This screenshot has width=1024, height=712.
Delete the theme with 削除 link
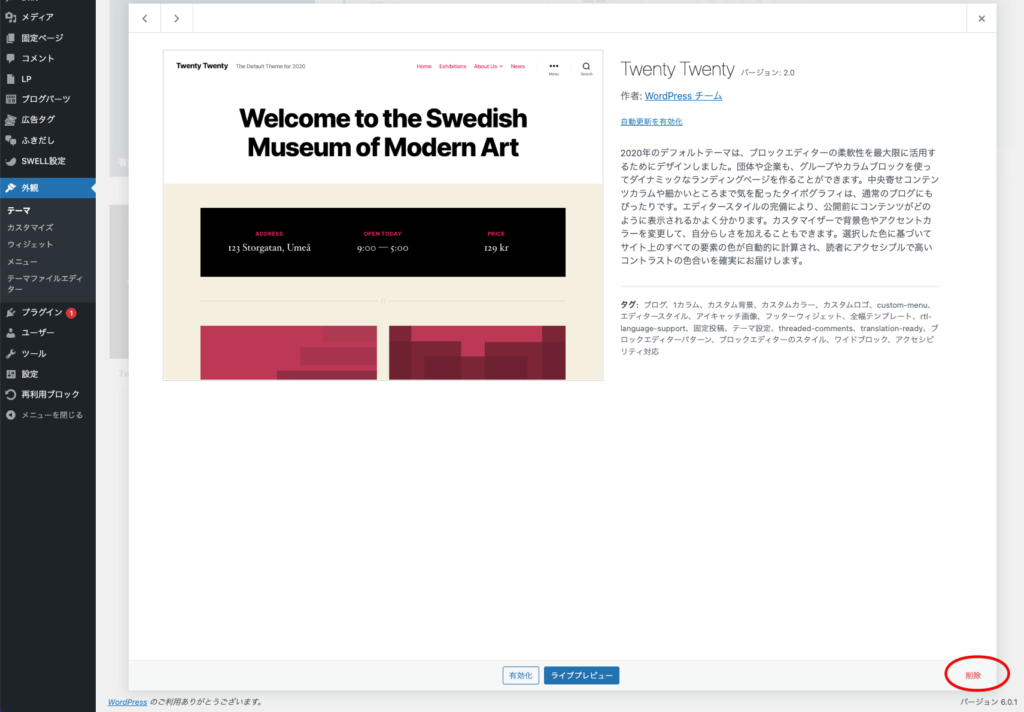point(973,675)
